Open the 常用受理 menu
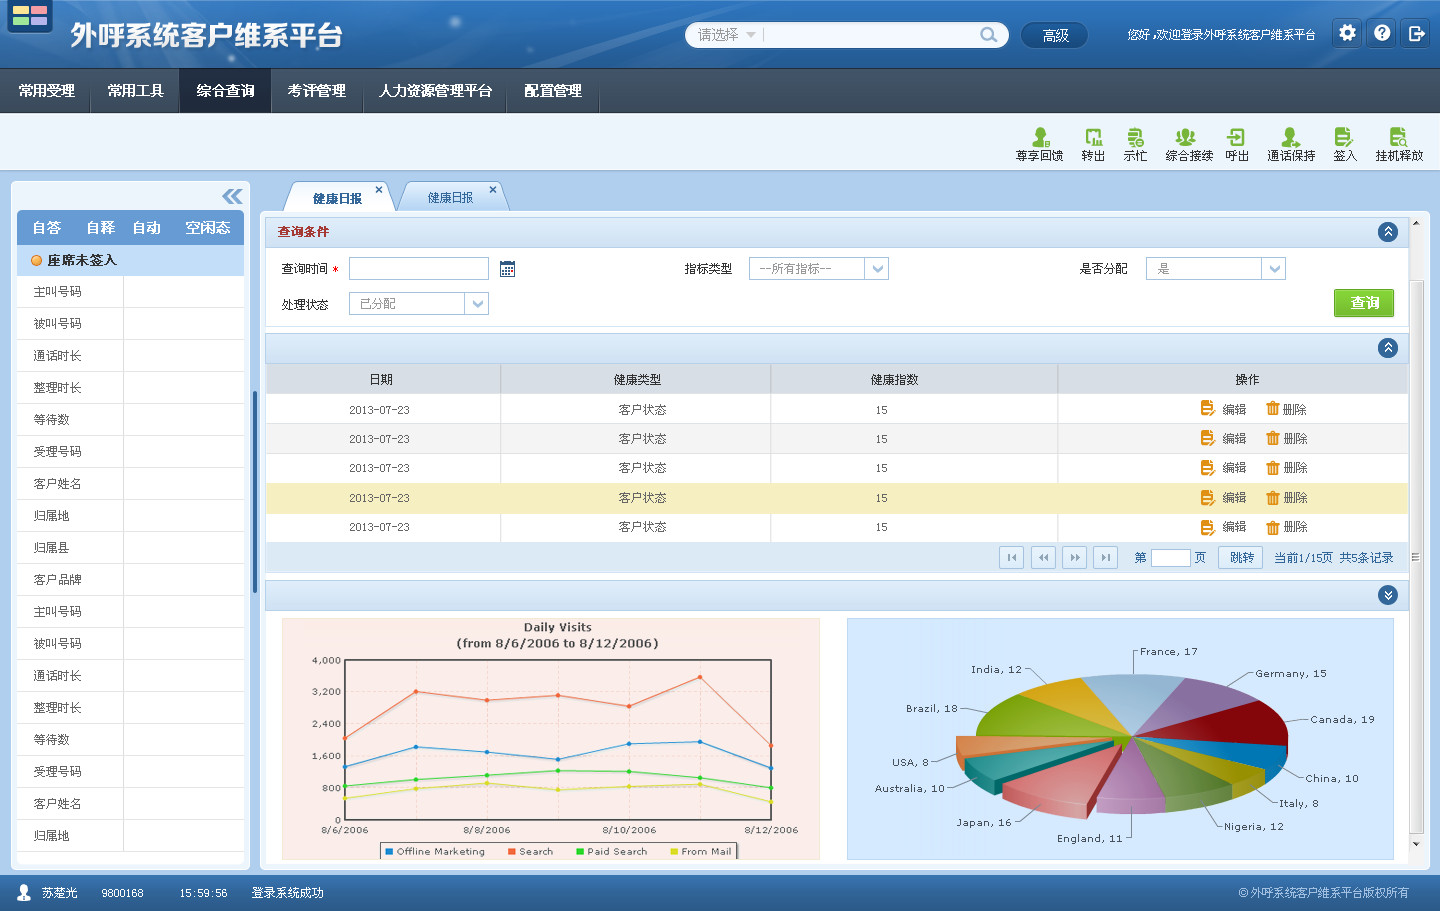Viewport: 1440px width, 911px height. pos(47,91)
